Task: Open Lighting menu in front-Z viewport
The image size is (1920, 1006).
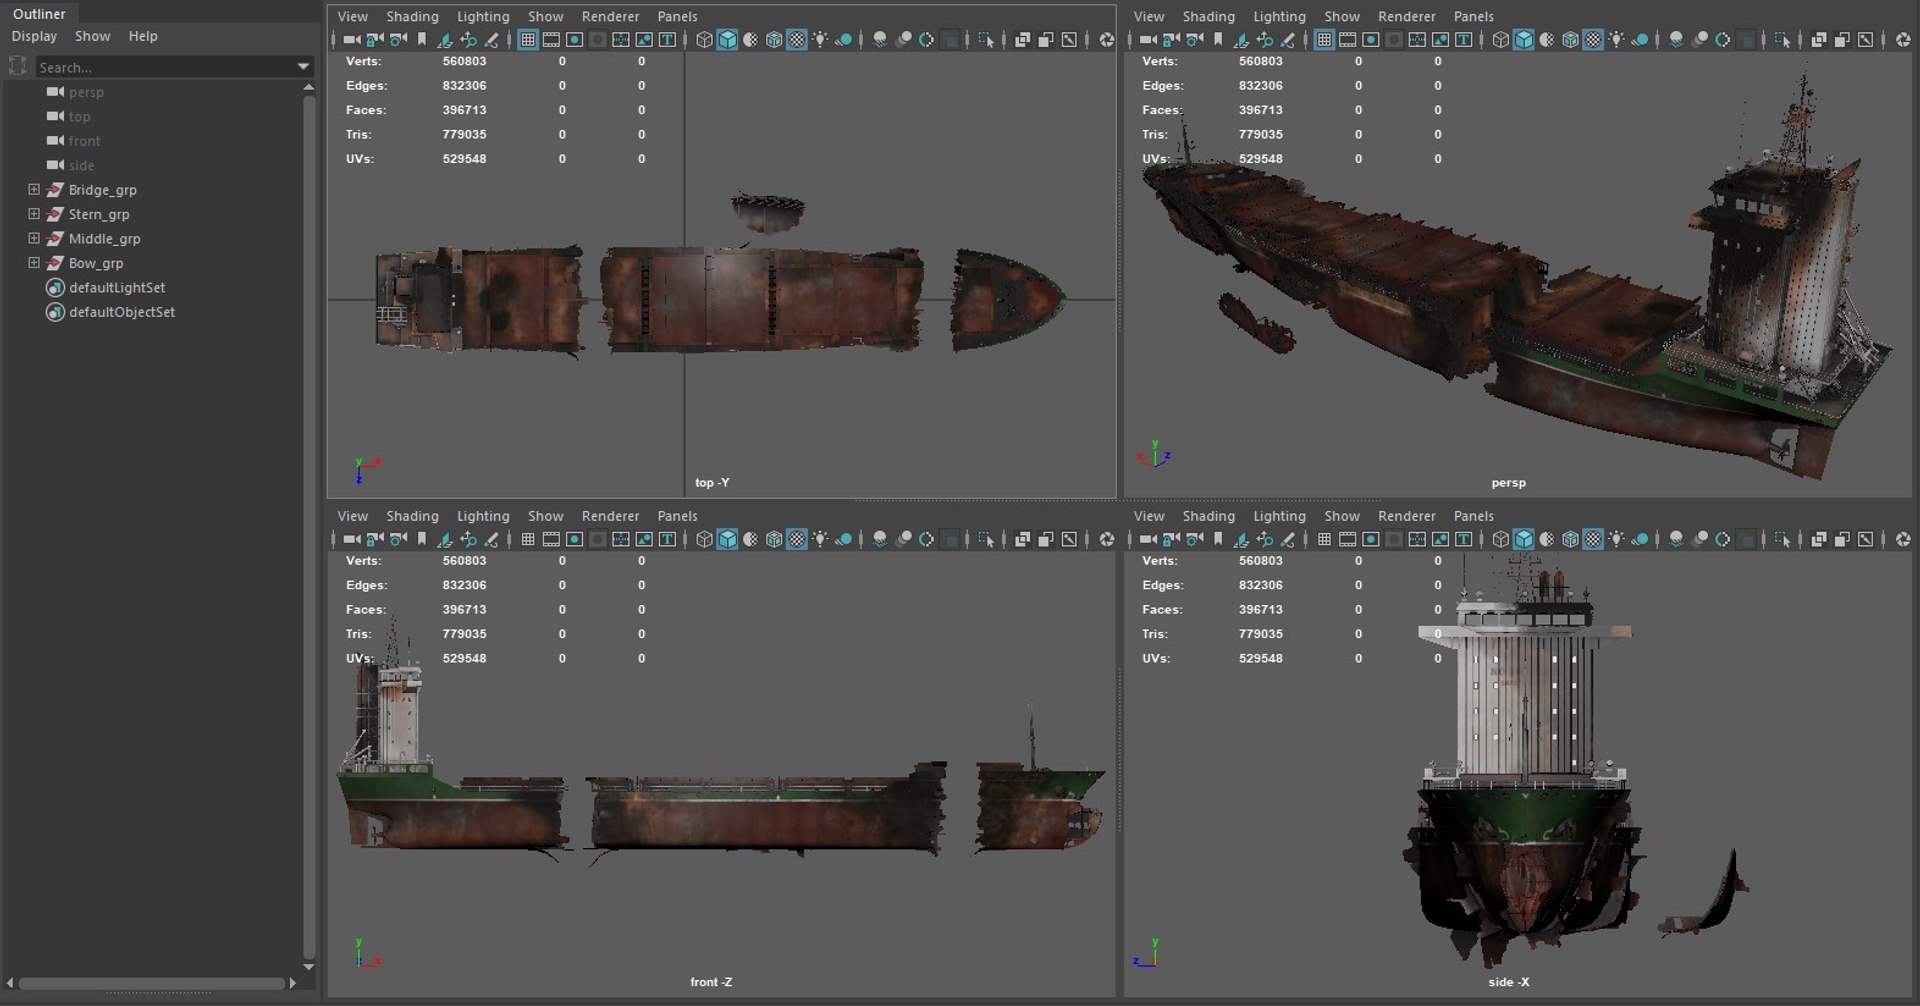Action: point(483,516)
